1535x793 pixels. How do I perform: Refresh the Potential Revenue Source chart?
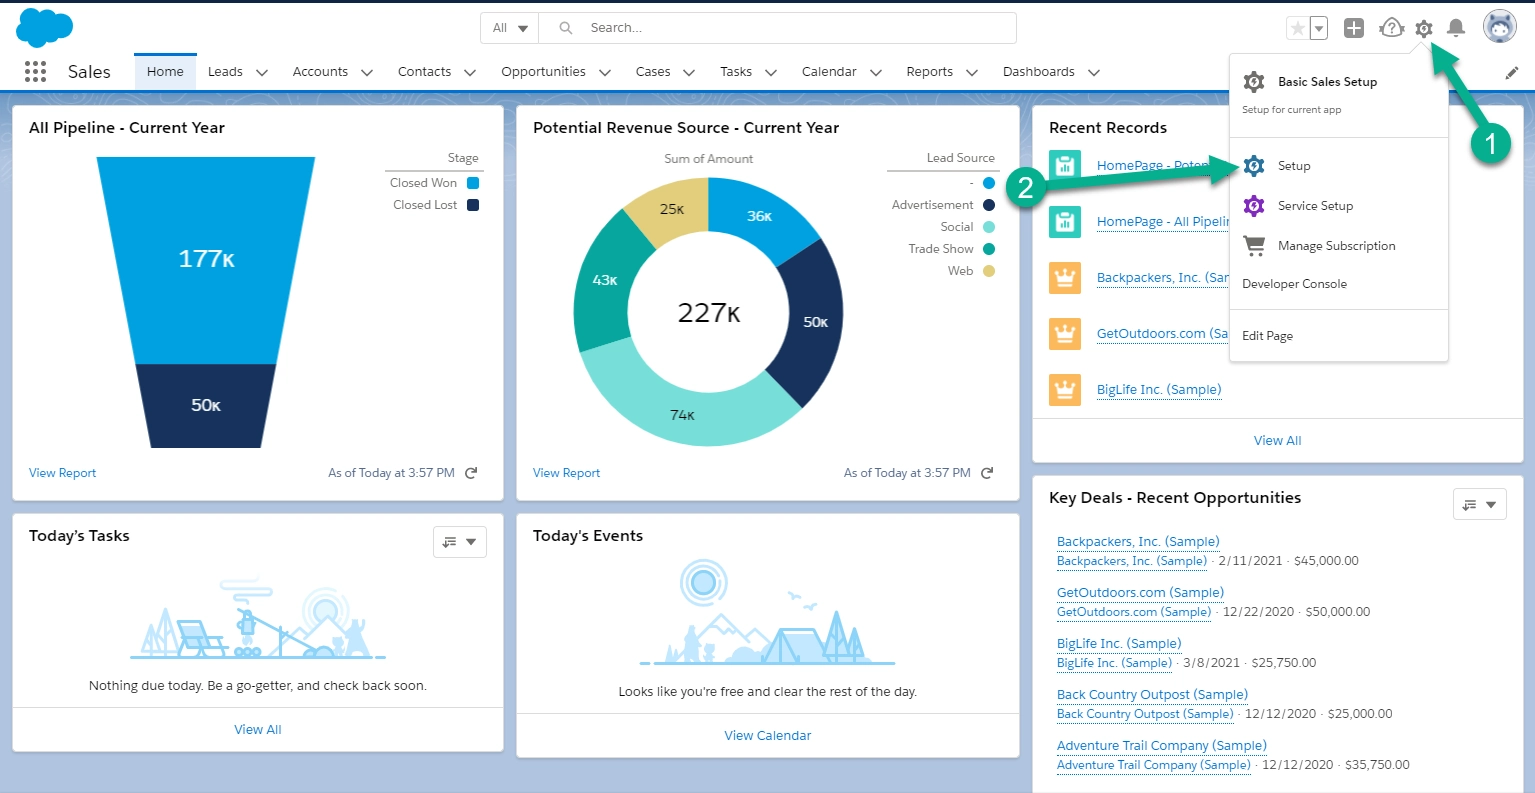coord(987,473)
